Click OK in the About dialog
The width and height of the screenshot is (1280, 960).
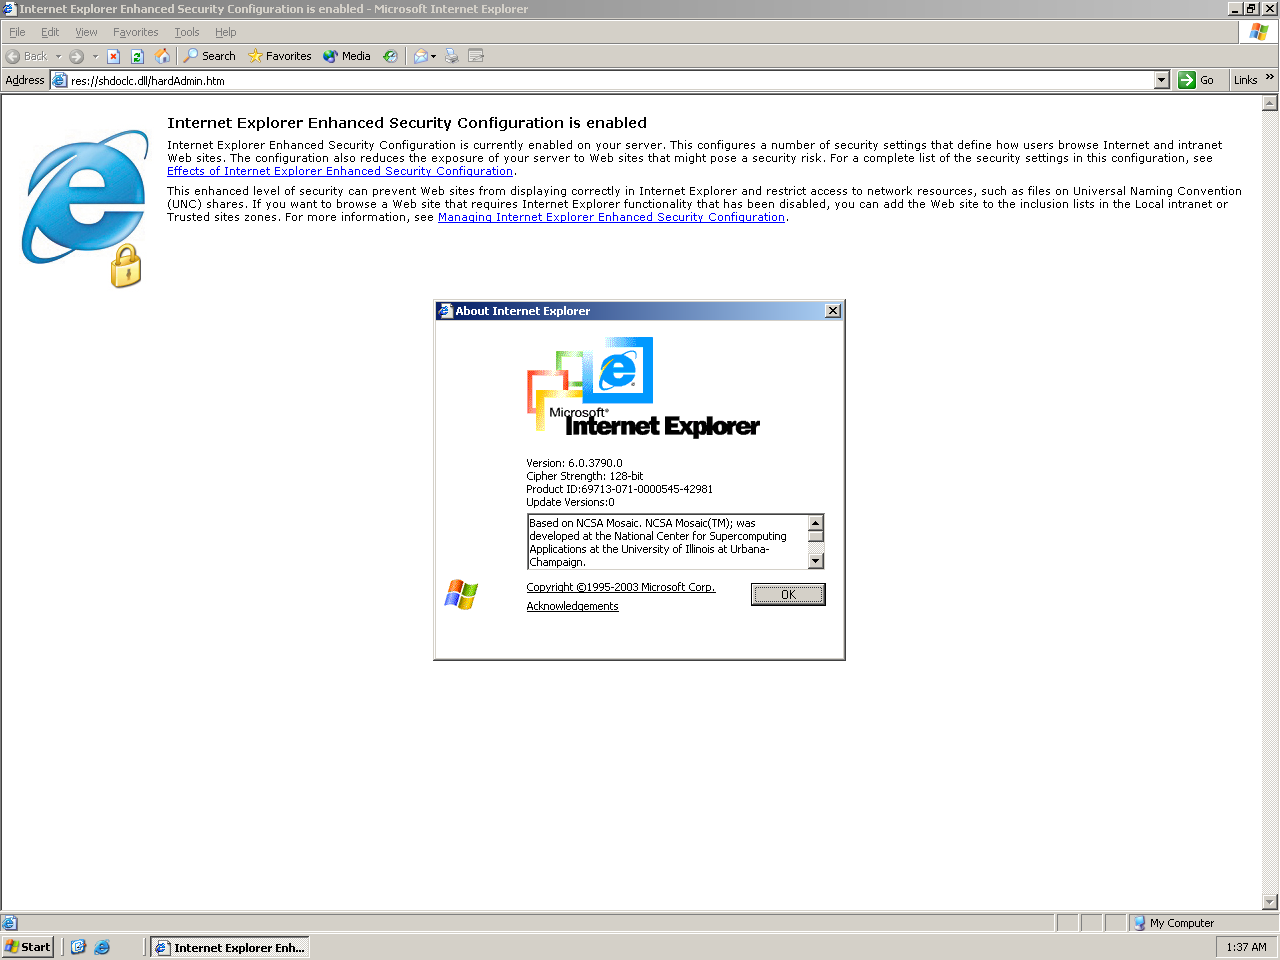click(788, 595)
